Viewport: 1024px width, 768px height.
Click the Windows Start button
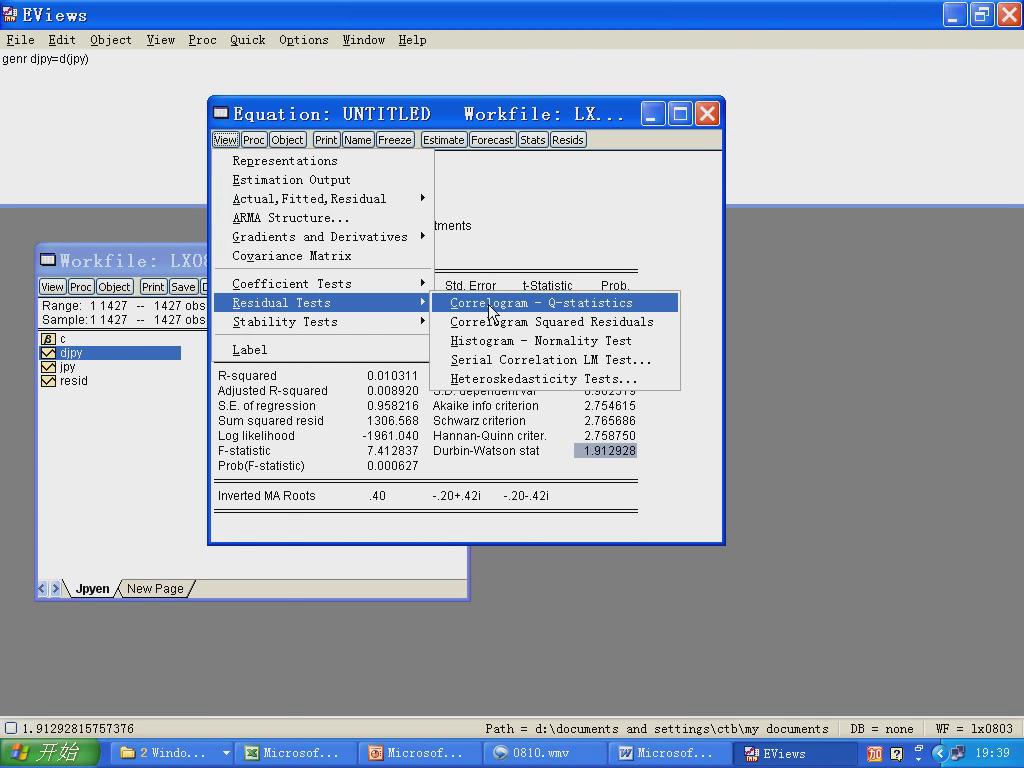(x=50, y=753)
